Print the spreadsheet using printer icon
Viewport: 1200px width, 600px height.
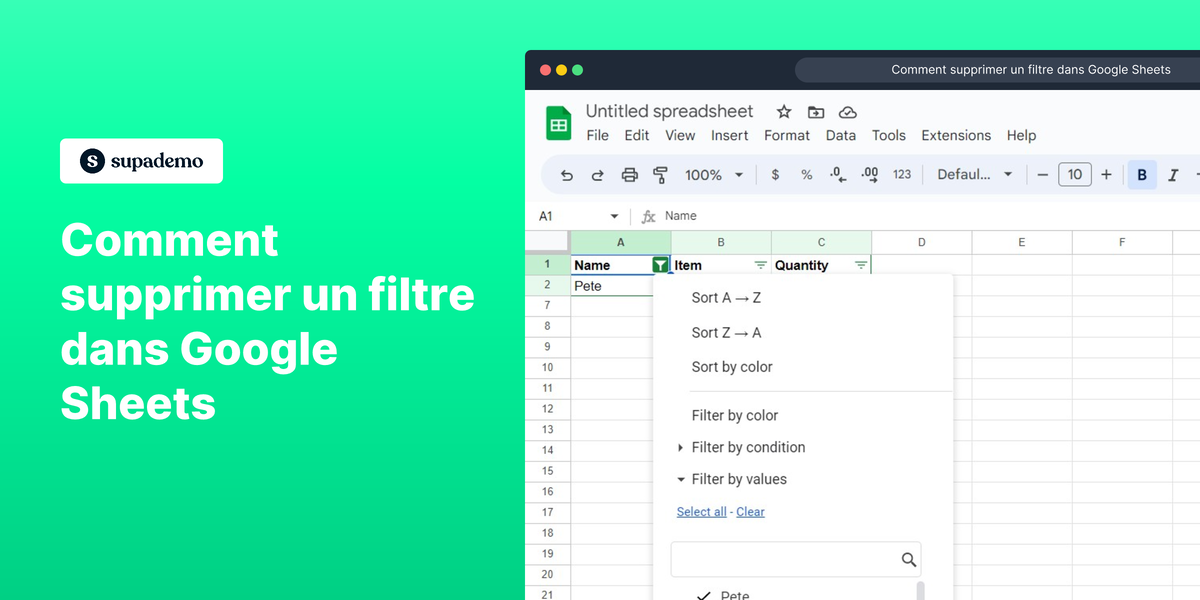coord(630,175)
